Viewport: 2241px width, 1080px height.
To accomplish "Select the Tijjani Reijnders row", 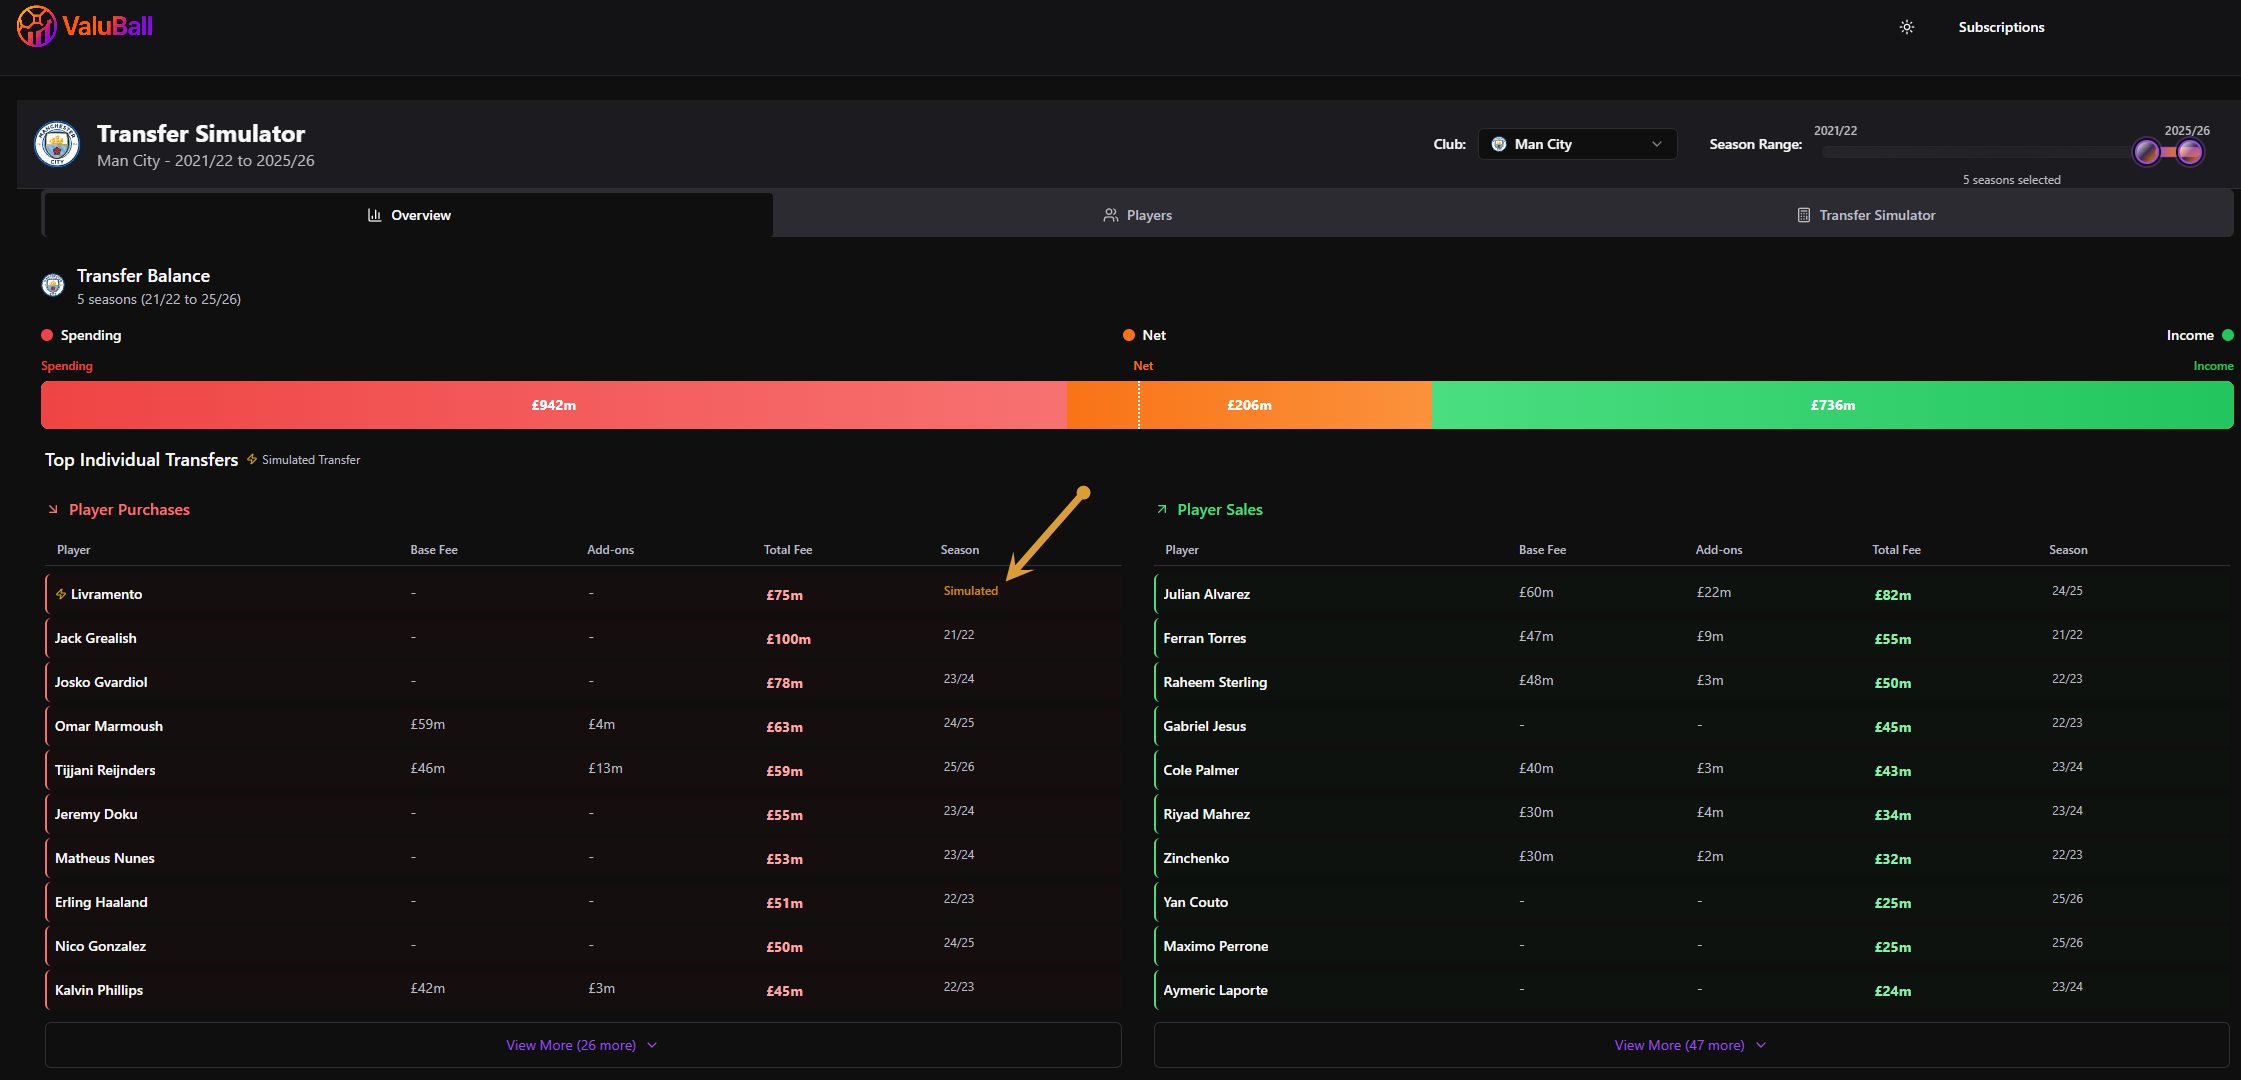I will click(583, 770).
